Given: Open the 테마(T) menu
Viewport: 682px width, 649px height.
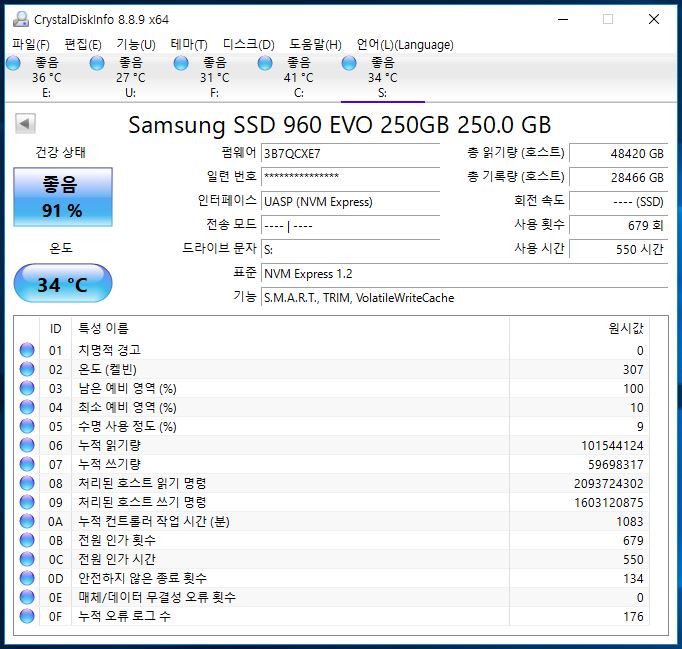Looking at the screenshot, I should coord(189,44).
